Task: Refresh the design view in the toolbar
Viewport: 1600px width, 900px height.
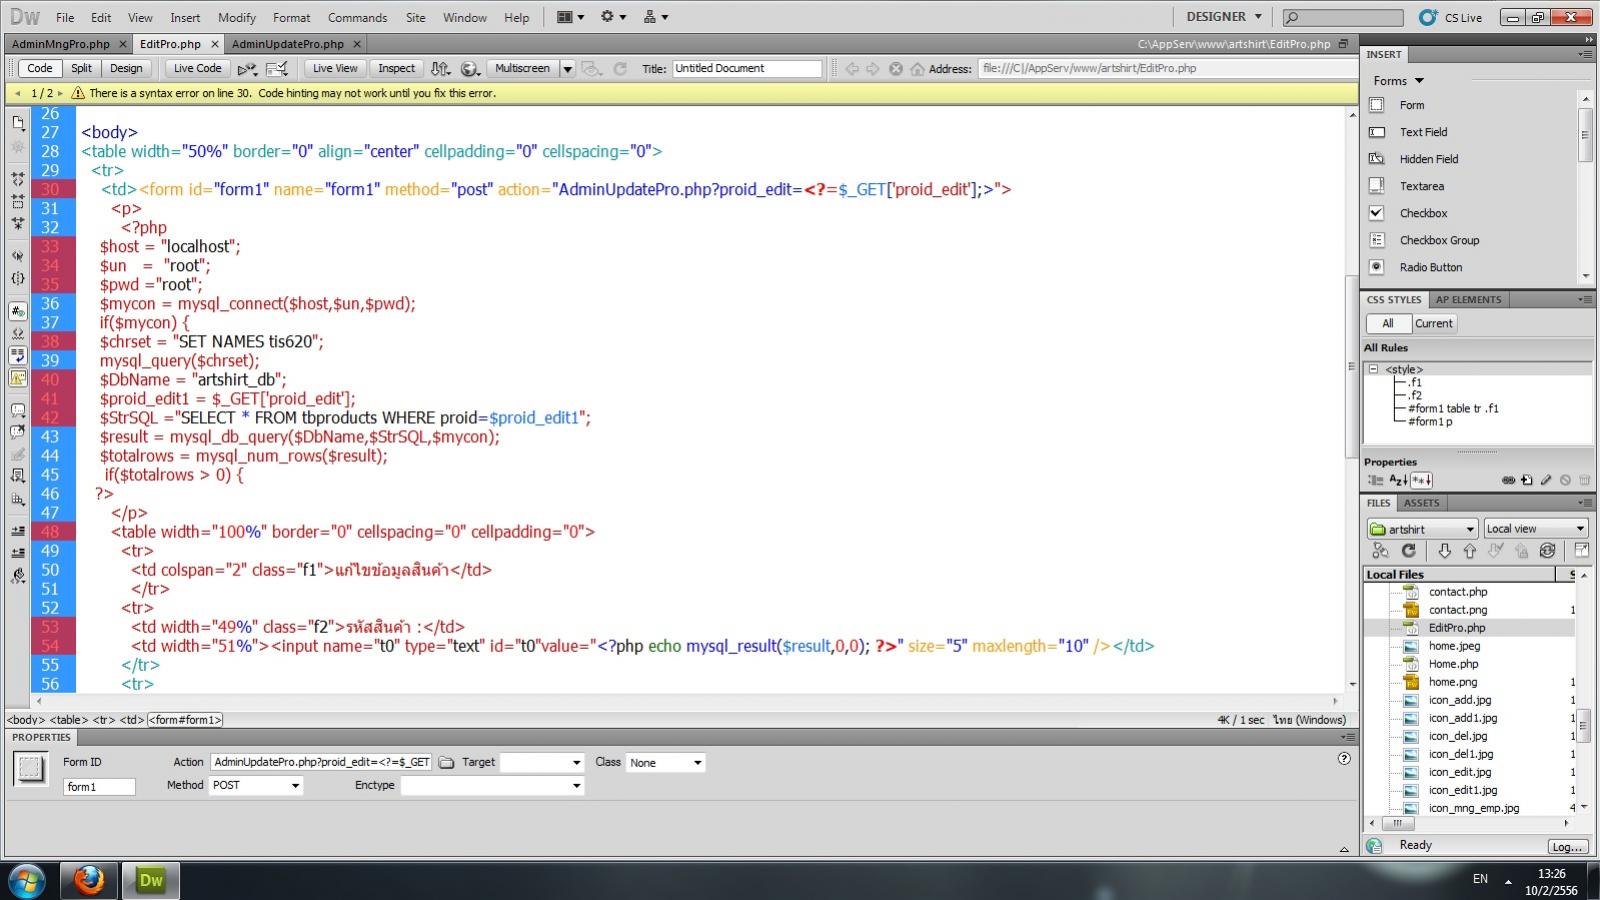Action: (x=620, y=69)
